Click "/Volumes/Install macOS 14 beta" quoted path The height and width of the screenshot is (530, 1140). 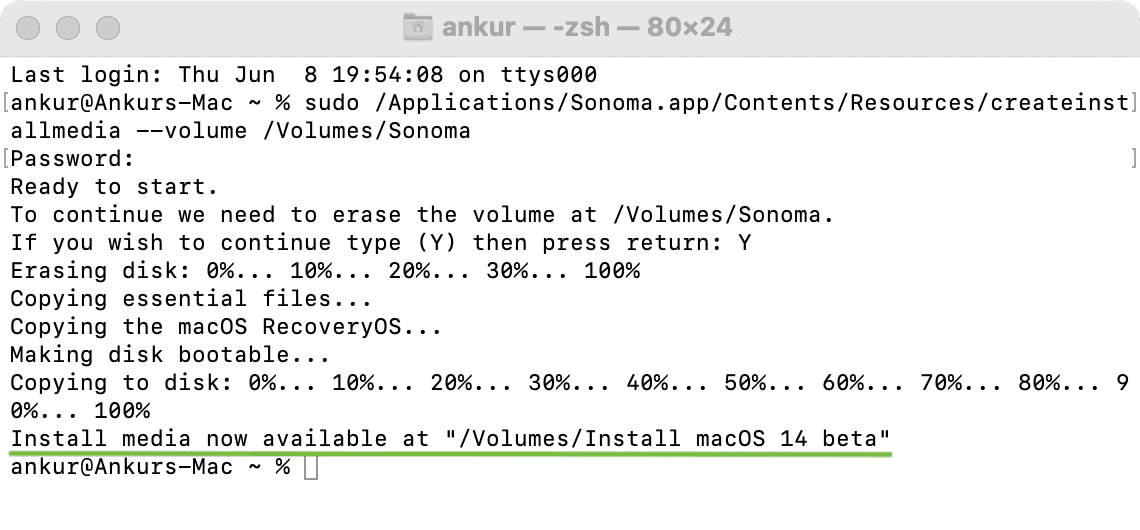point(667,438)
